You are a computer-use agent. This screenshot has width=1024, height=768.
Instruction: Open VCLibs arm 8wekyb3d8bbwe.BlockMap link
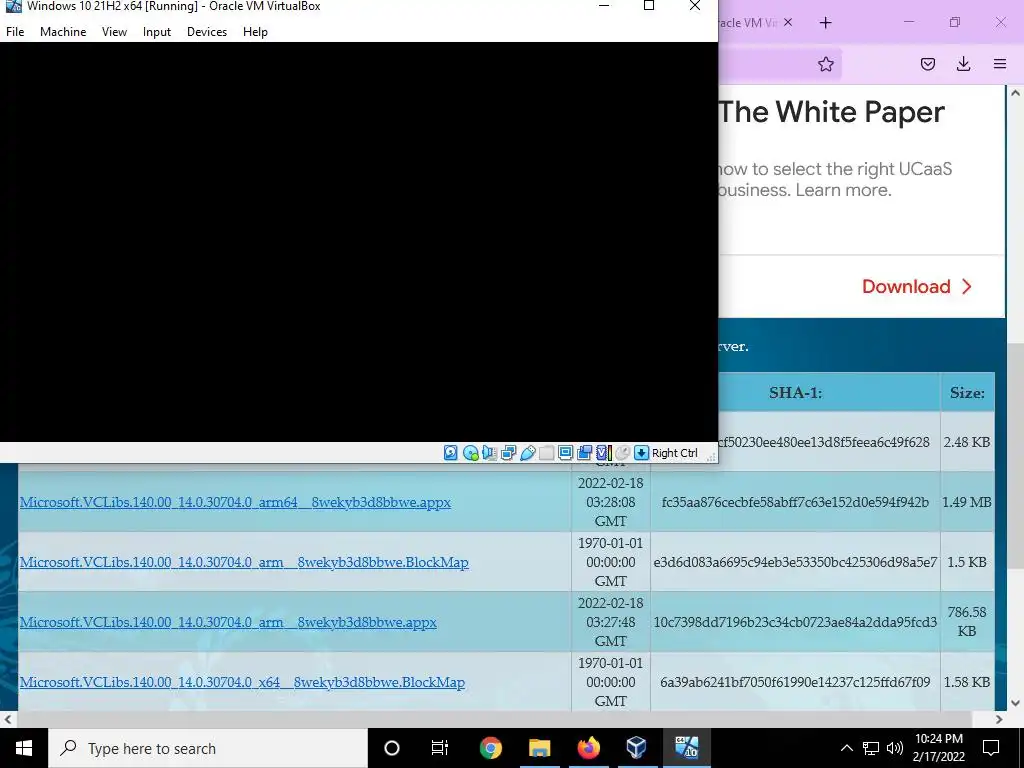pos(244,562)
